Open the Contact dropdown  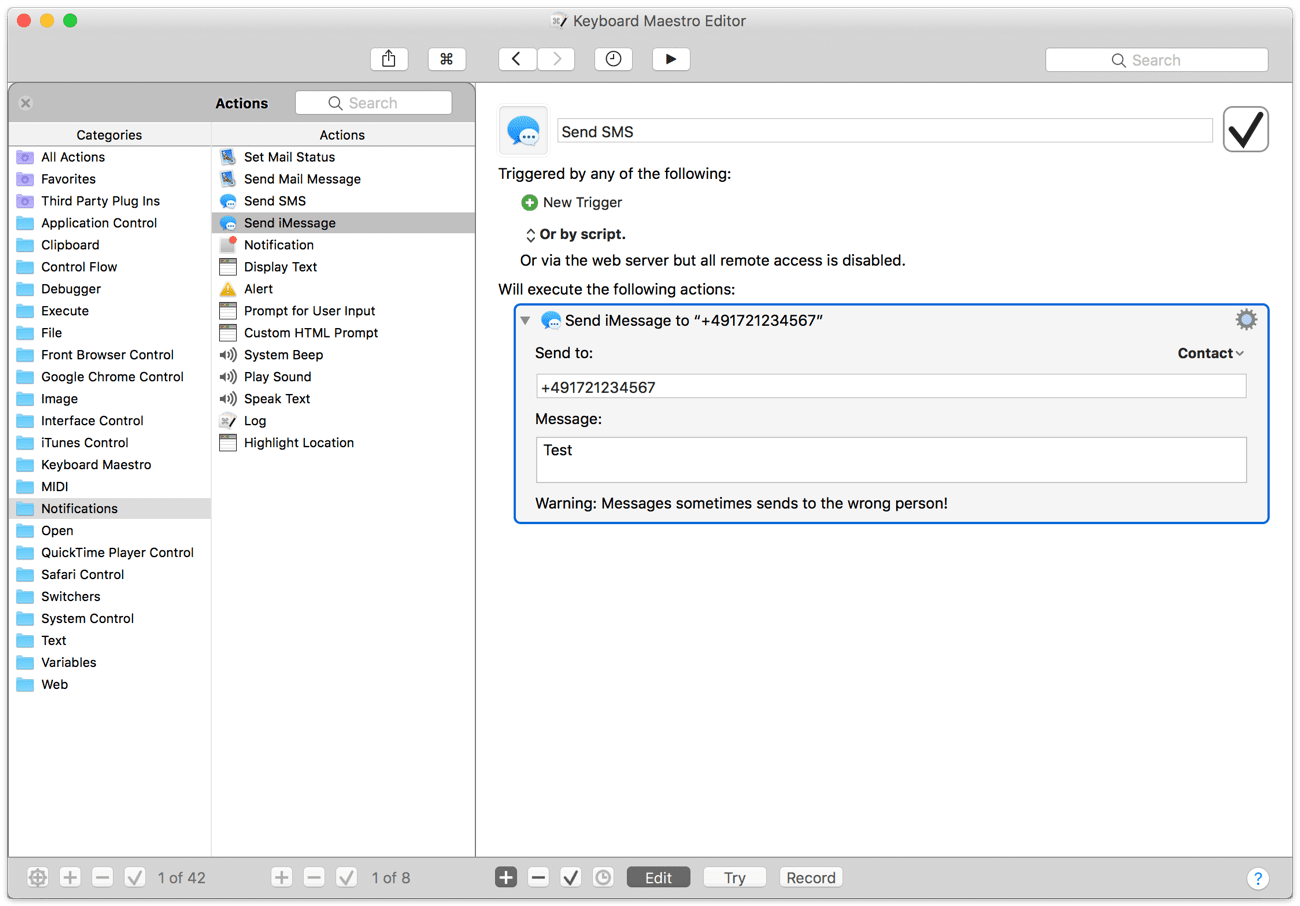[x=1211, y=353]
